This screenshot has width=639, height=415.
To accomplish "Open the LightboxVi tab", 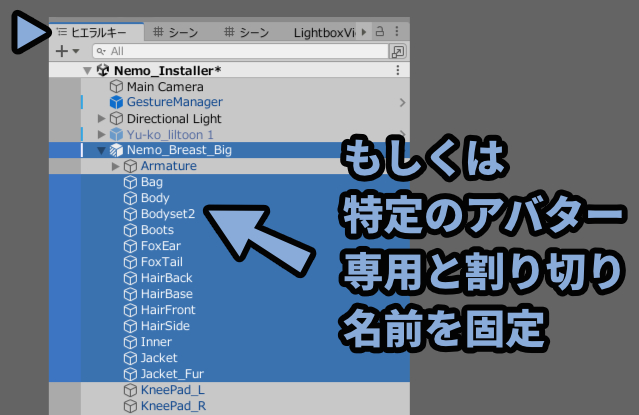I will point(324,33).
